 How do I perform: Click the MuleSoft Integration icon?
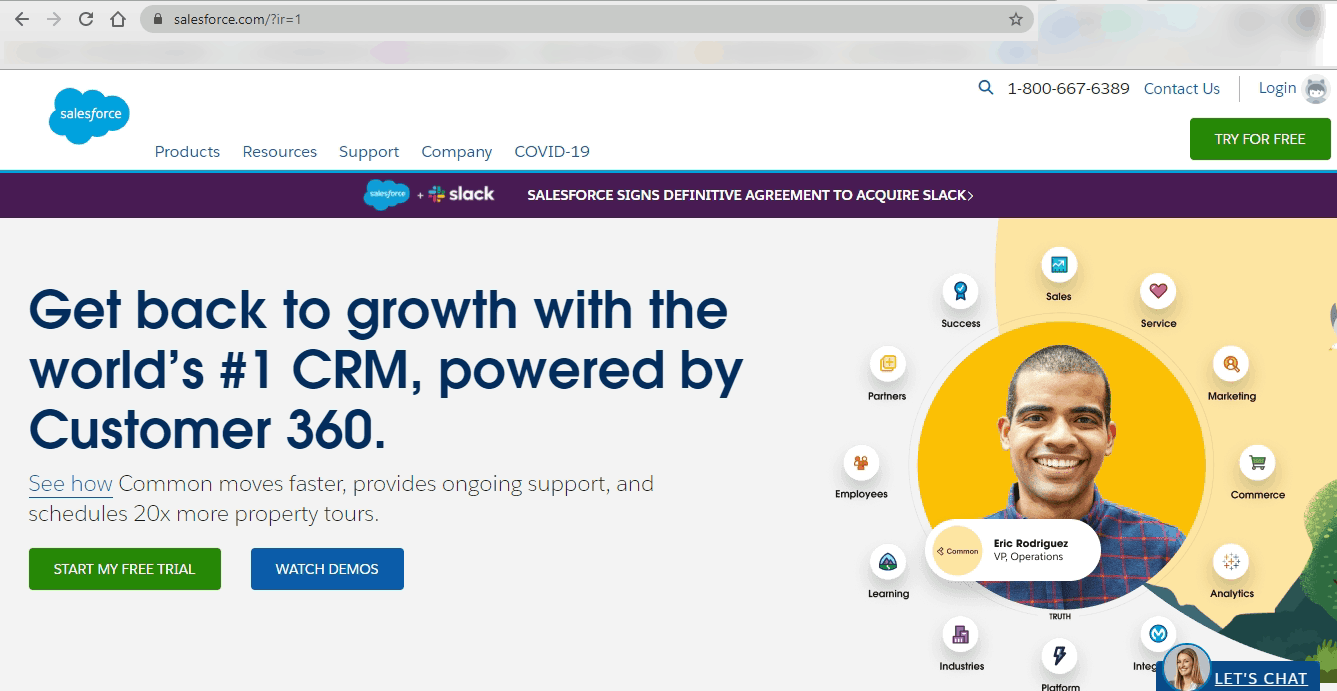[x=1157, y=634]
